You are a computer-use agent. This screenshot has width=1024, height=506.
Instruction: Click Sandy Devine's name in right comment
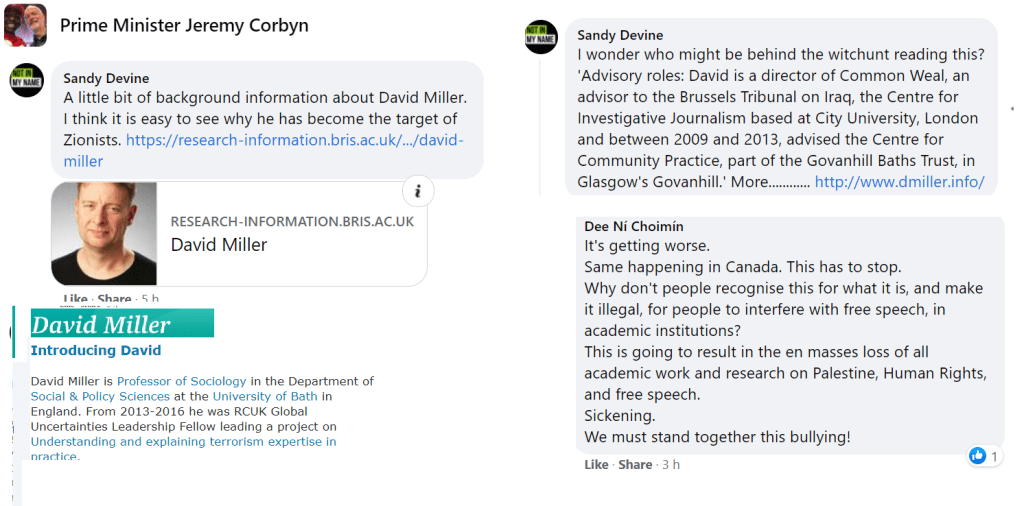[x=620, y=35]
